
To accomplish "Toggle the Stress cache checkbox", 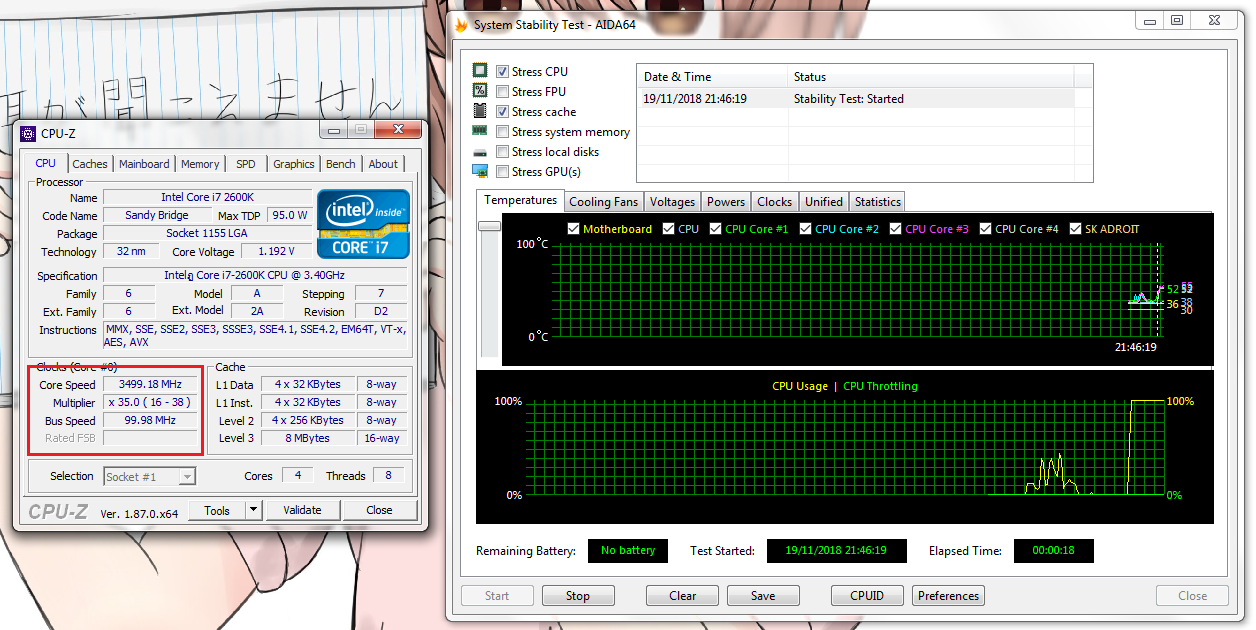I will tap(502, 112).
